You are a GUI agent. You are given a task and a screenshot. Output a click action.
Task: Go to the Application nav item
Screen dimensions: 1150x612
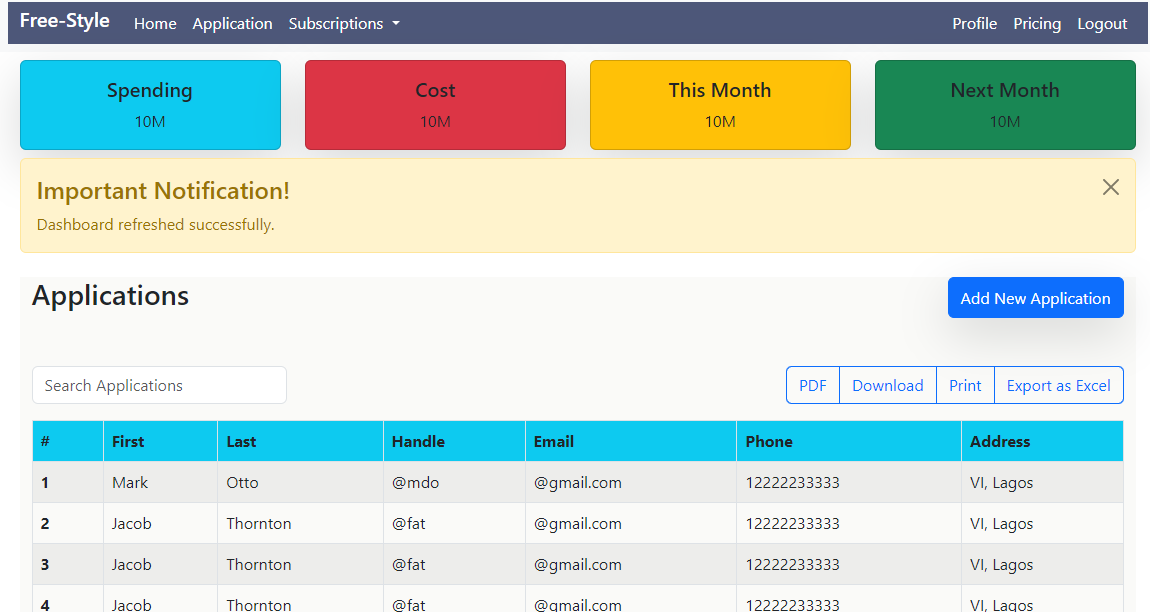pyautogui.click(x=232, y=24)
